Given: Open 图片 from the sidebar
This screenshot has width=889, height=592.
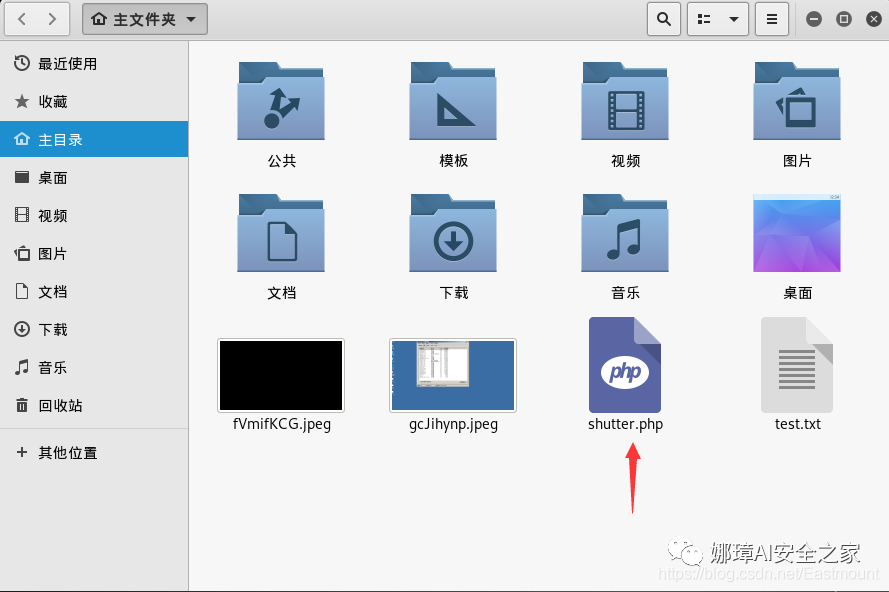Looking at the screenshot, I should [94, 253].
